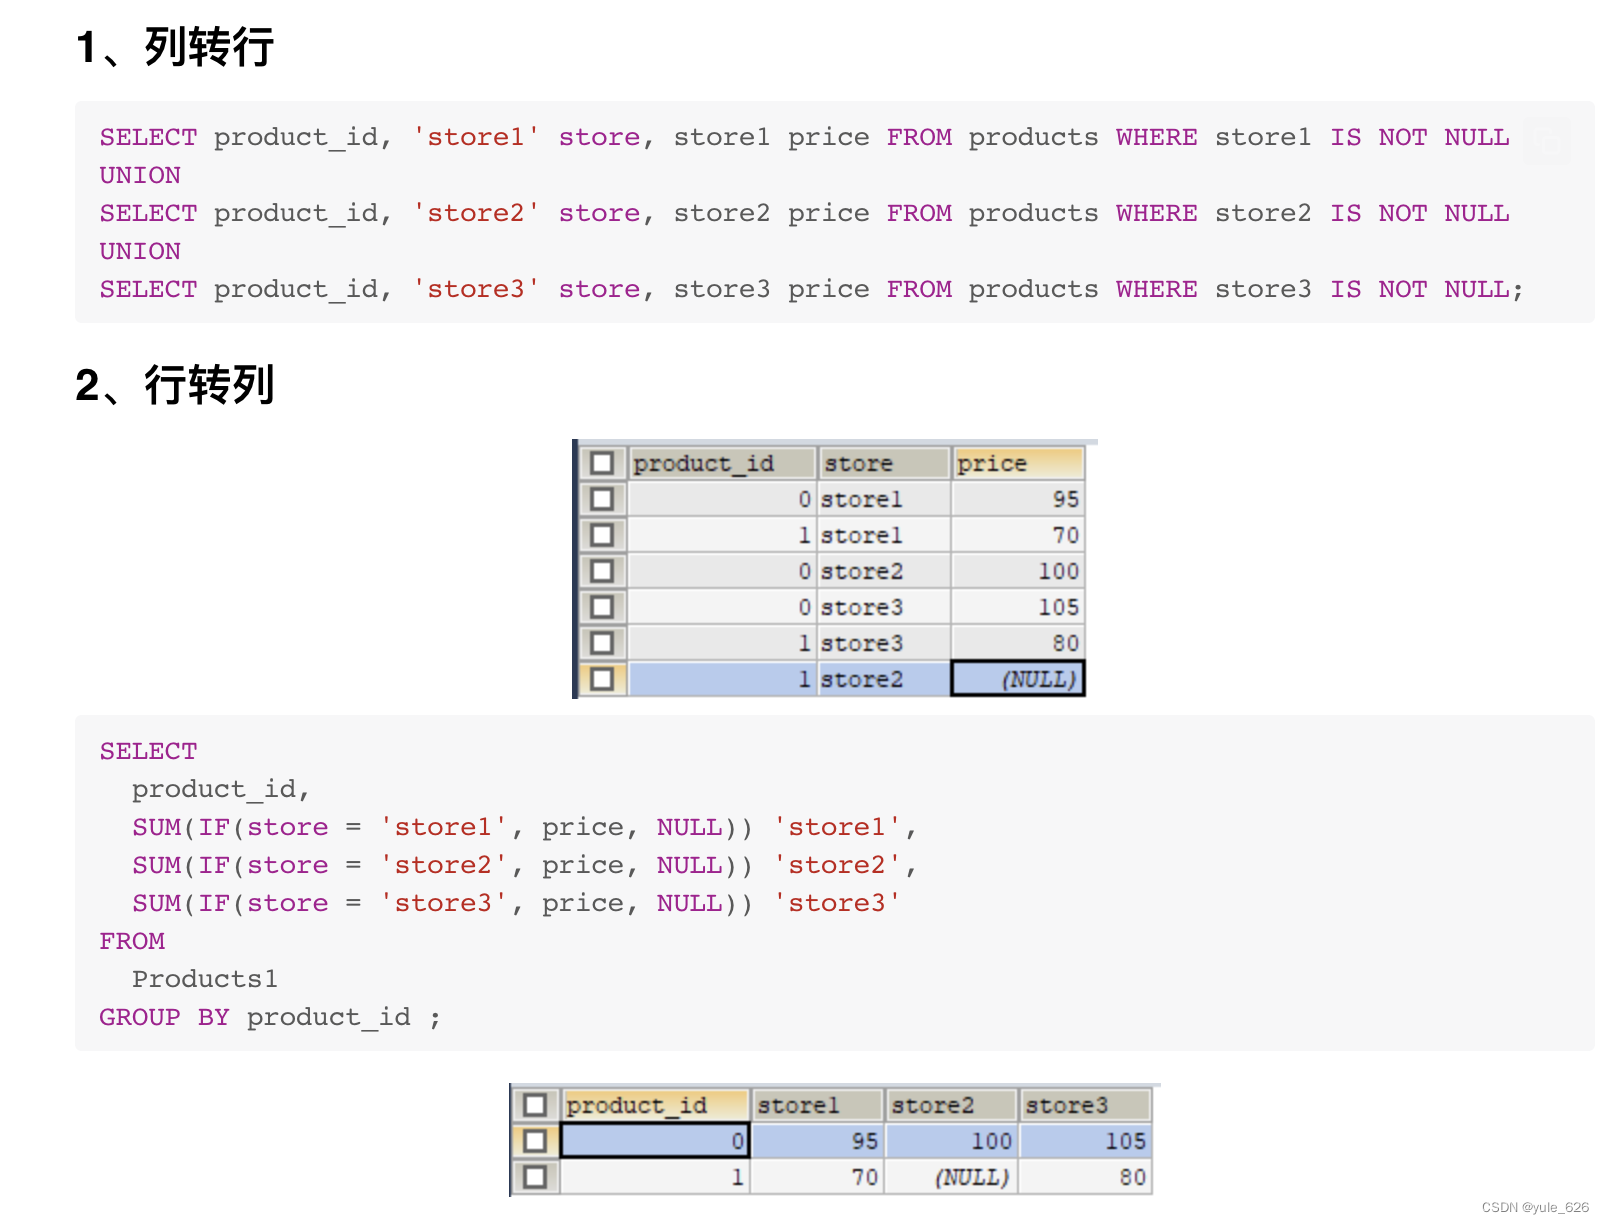The height and width of the screenshot is (1224, 1604).
Task: Click the line 'GROUP BY product_id ;'
Action: point(270,1017)
